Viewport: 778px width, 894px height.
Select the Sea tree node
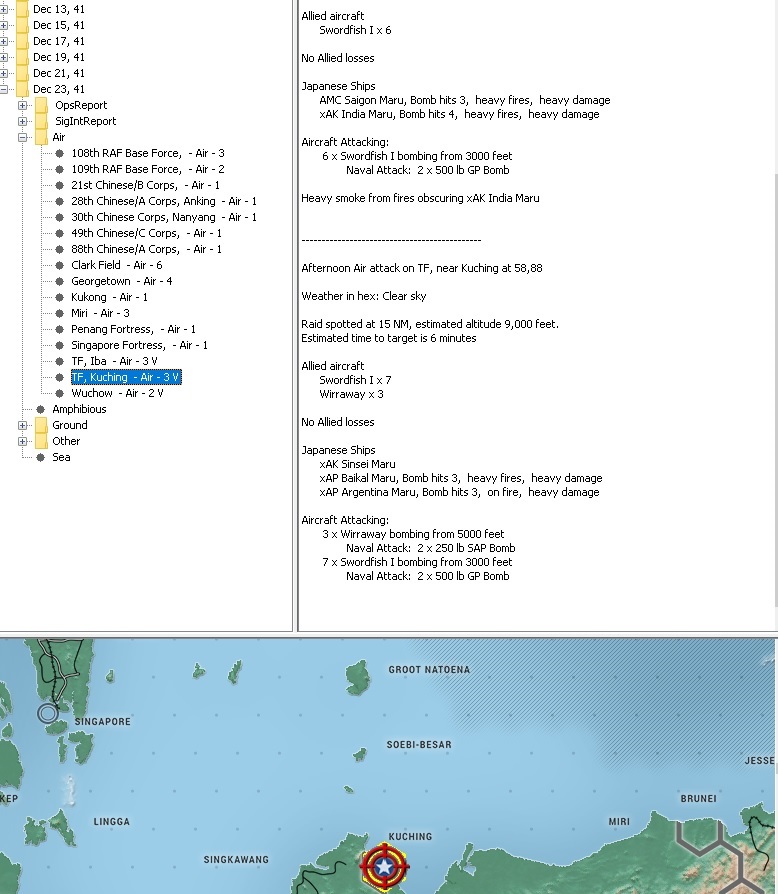pyautogui.click(x=61, y=457)
